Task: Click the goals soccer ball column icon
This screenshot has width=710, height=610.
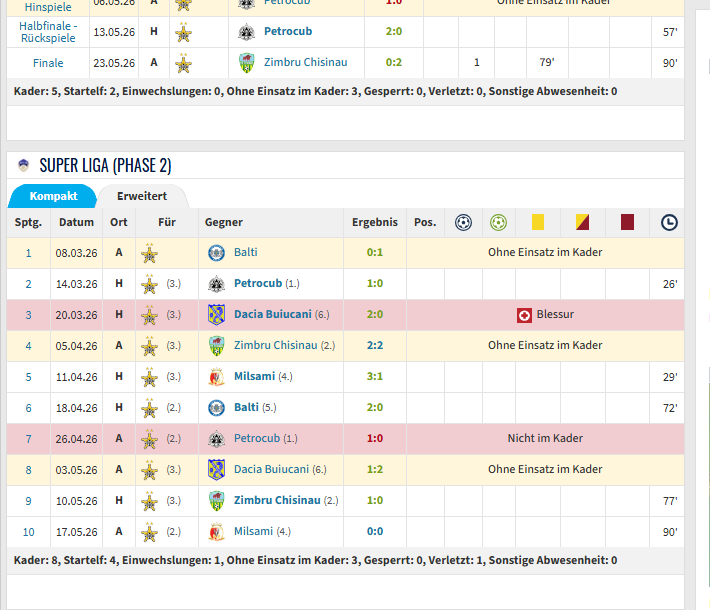Action: coord(463,222)
